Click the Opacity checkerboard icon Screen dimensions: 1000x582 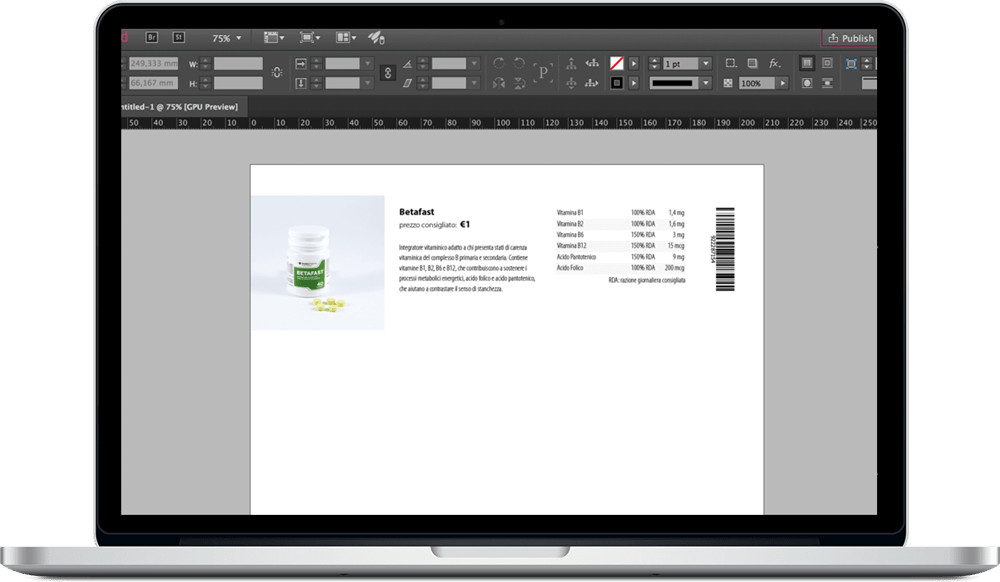pyautogui.click(x=728, y=83)
